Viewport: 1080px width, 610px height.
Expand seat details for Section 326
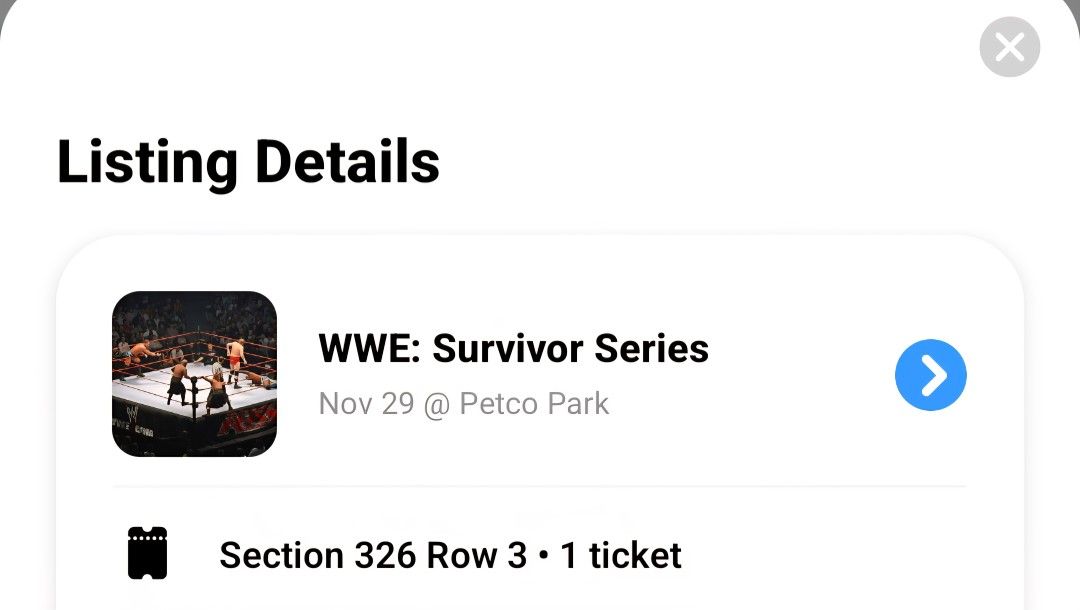click(x=450, y=553)
